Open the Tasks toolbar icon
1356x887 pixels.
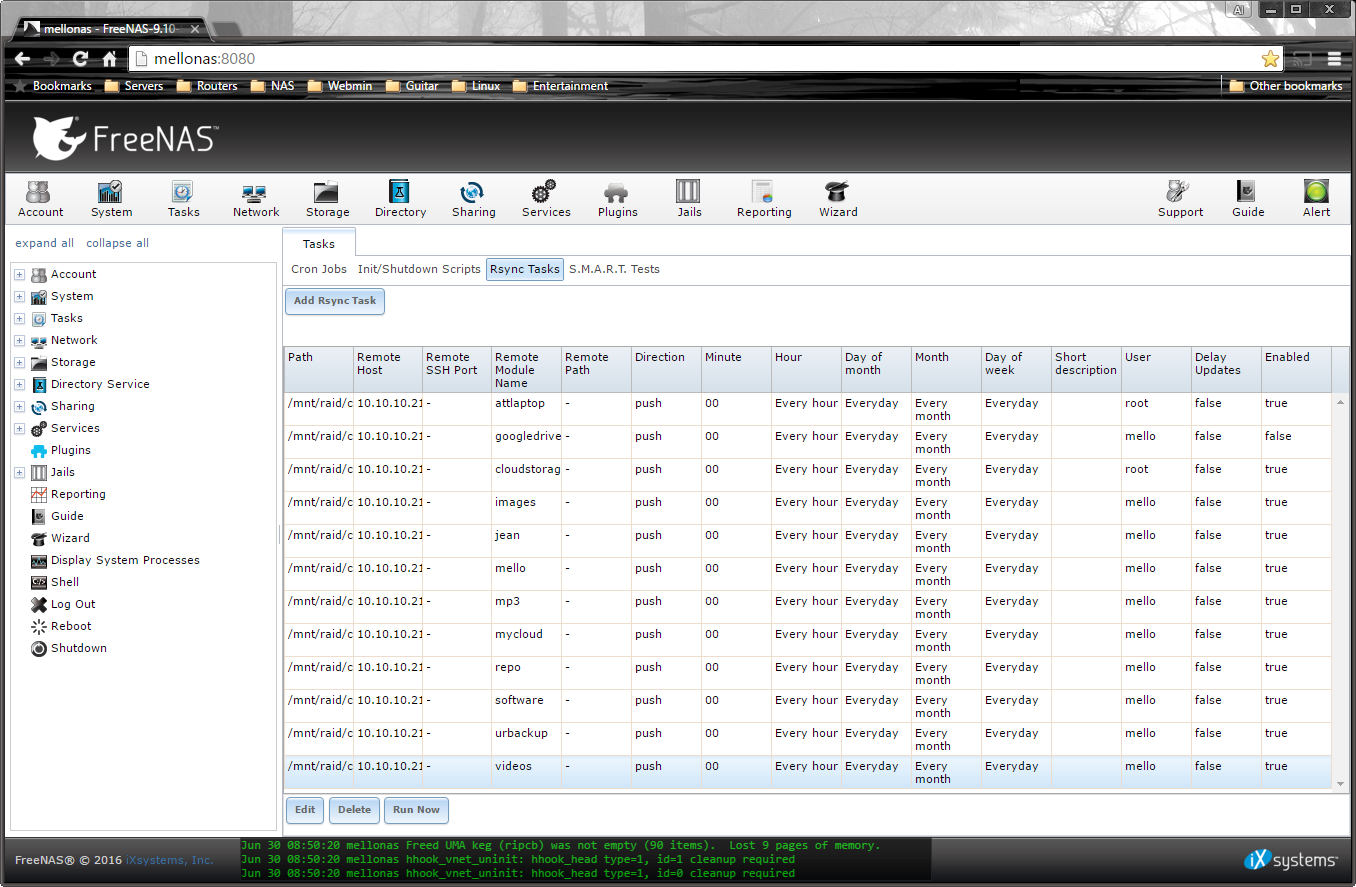click(183, 198)
